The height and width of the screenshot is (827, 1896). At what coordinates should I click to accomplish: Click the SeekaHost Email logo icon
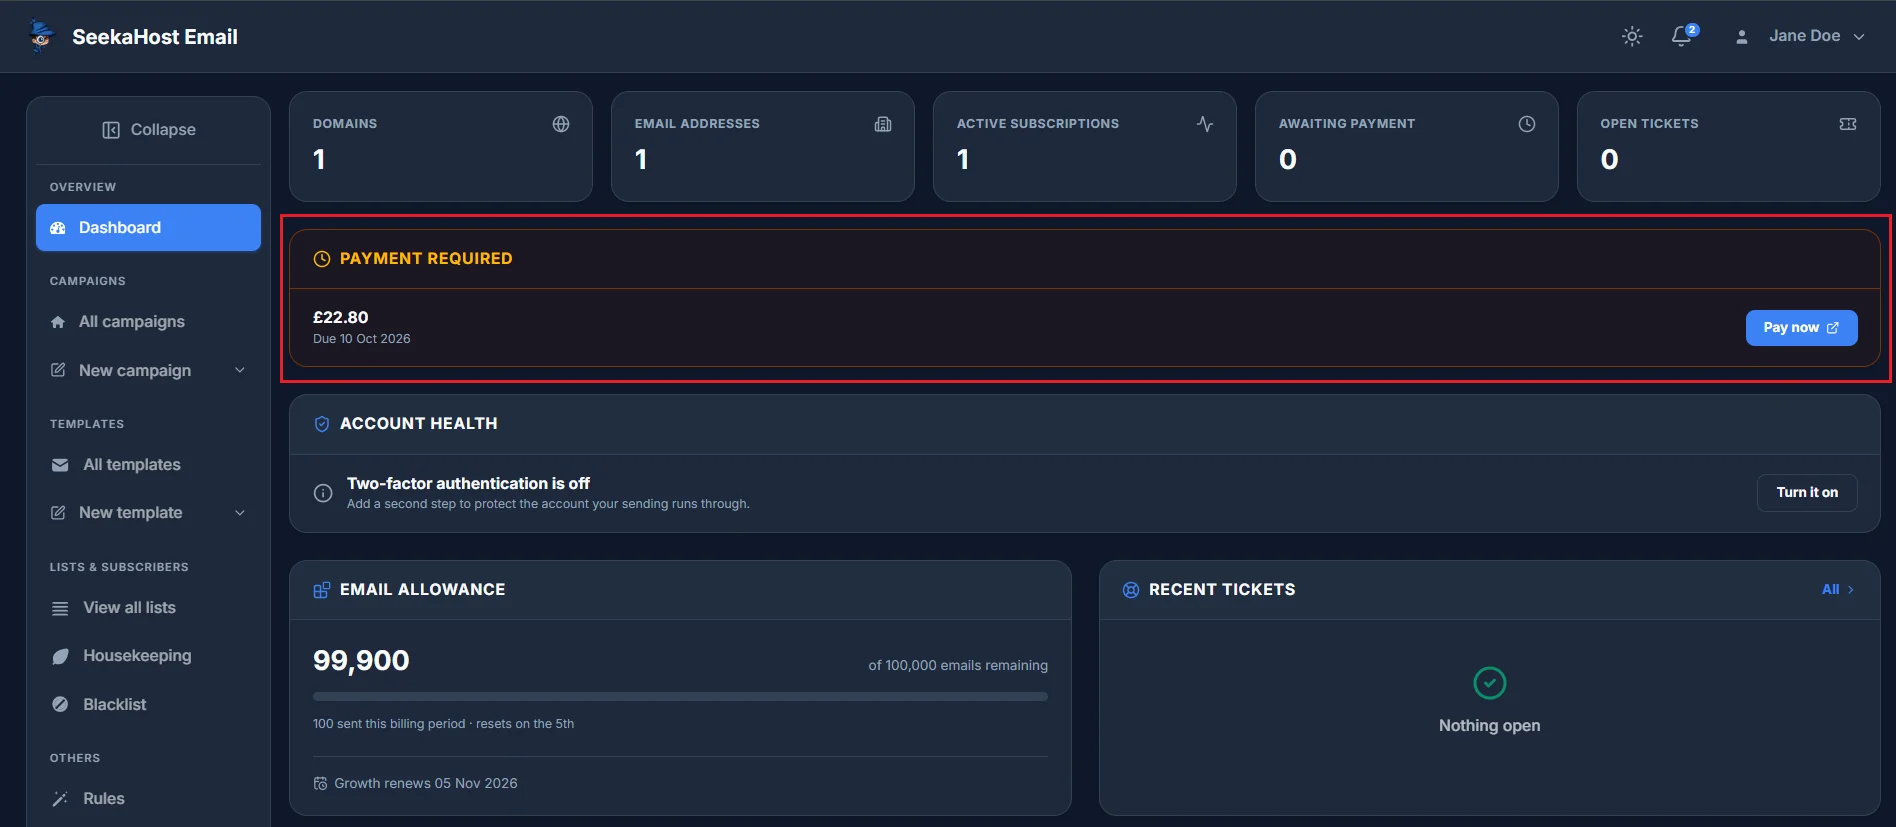[x=41, y=36]
